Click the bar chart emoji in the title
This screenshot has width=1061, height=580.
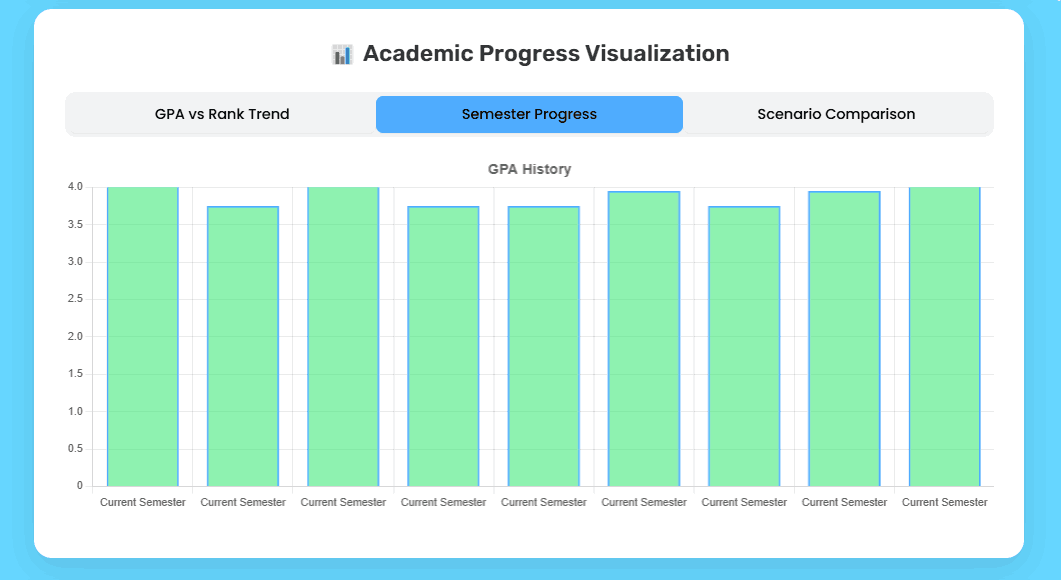click(343, 53)
